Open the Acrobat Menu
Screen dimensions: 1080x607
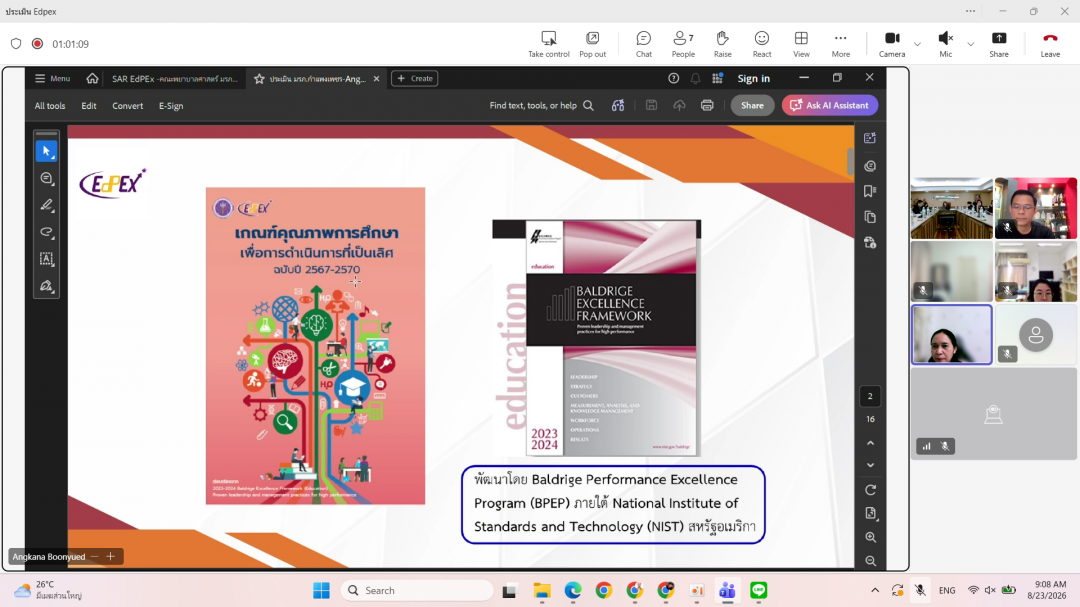[52, 79]
